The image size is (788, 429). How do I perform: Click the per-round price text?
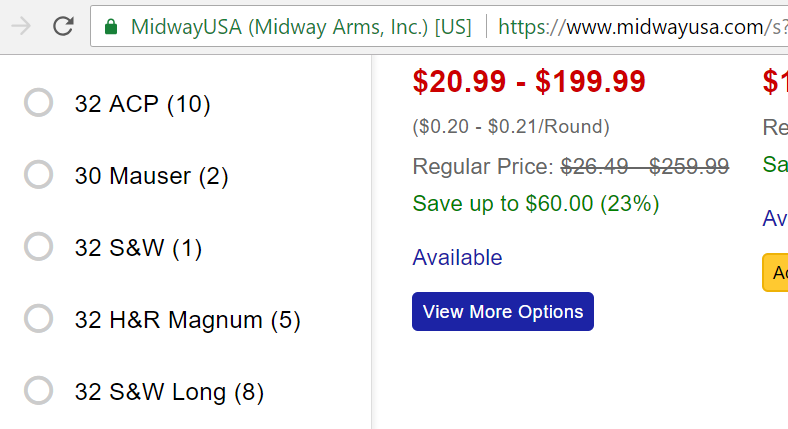[x=511, y=127]
